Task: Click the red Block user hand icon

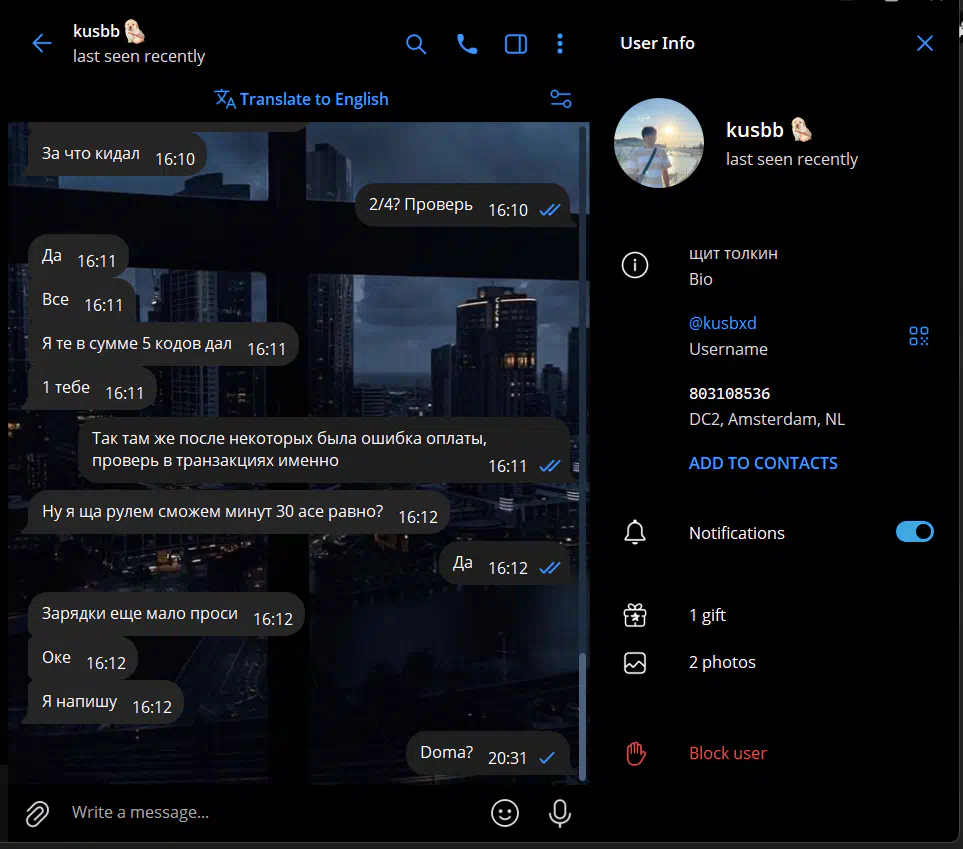Action: [x=636, y=754]
